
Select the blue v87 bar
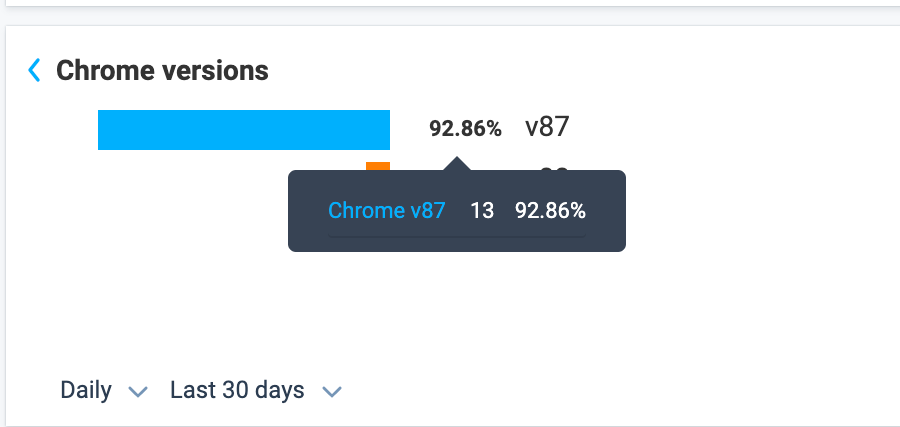pyautogui.click(x=244, y=130)
